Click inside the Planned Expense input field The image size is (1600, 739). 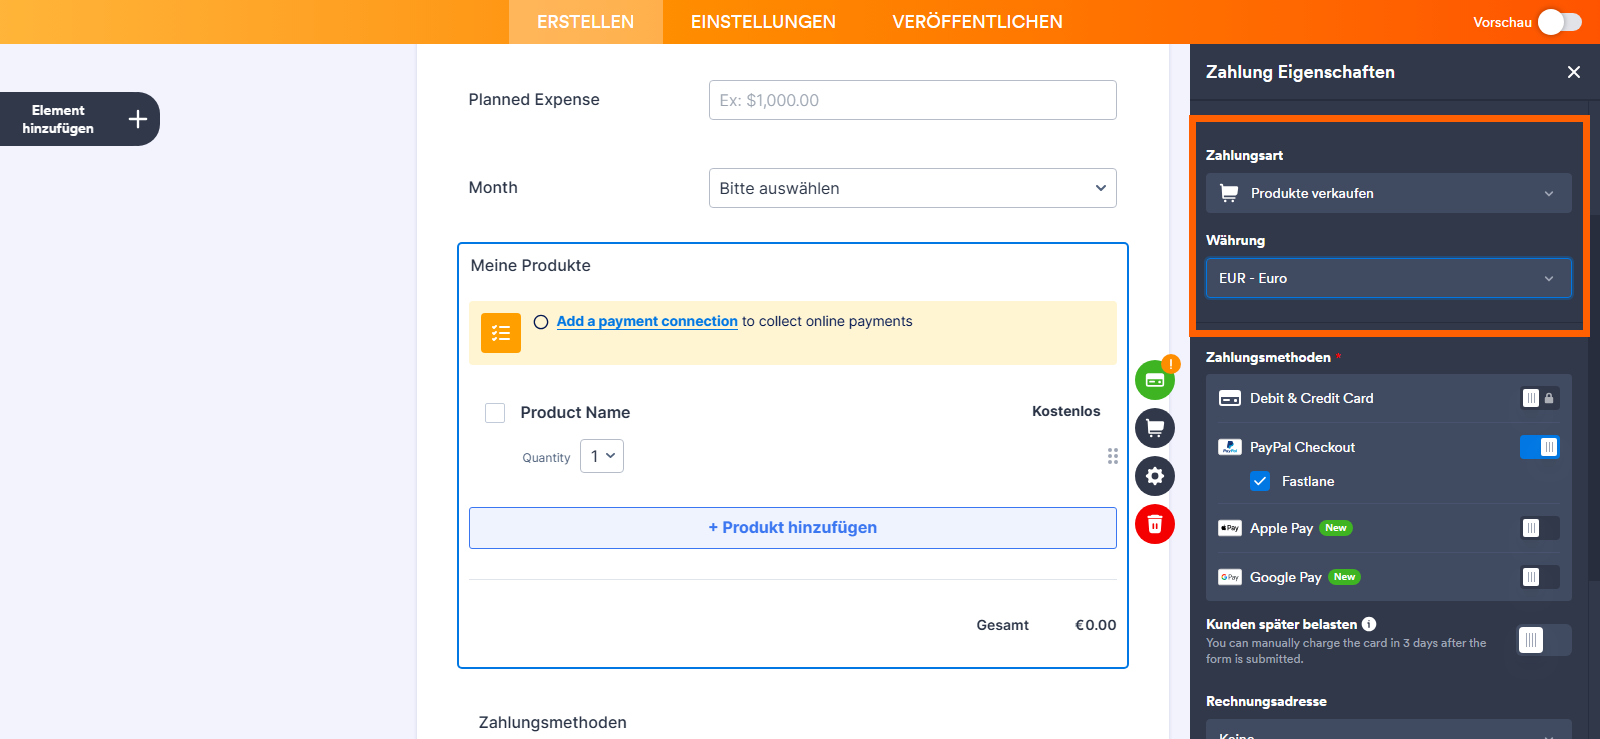(911, 99)
